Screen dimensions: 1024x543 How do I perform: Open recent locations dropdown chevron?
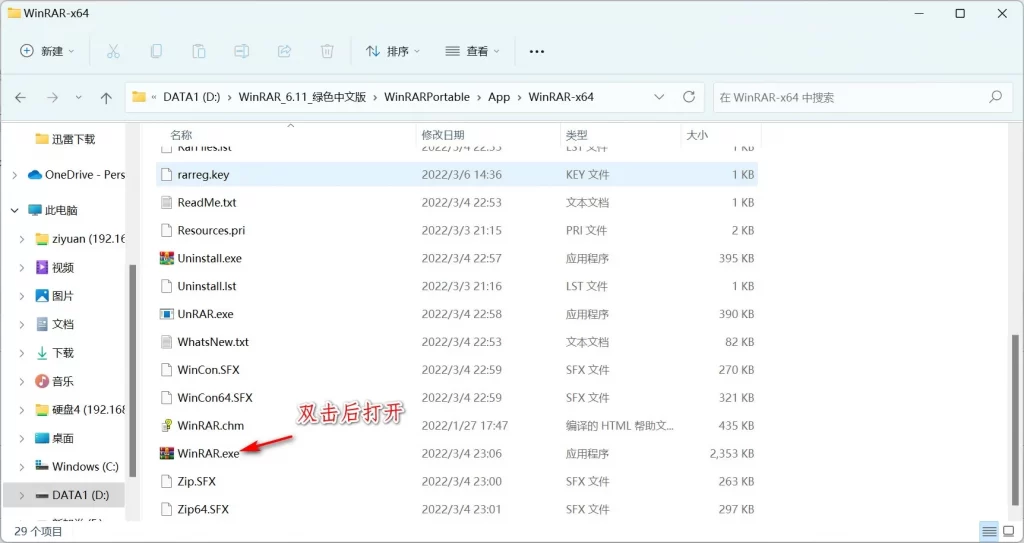click(x=78, y=97)
